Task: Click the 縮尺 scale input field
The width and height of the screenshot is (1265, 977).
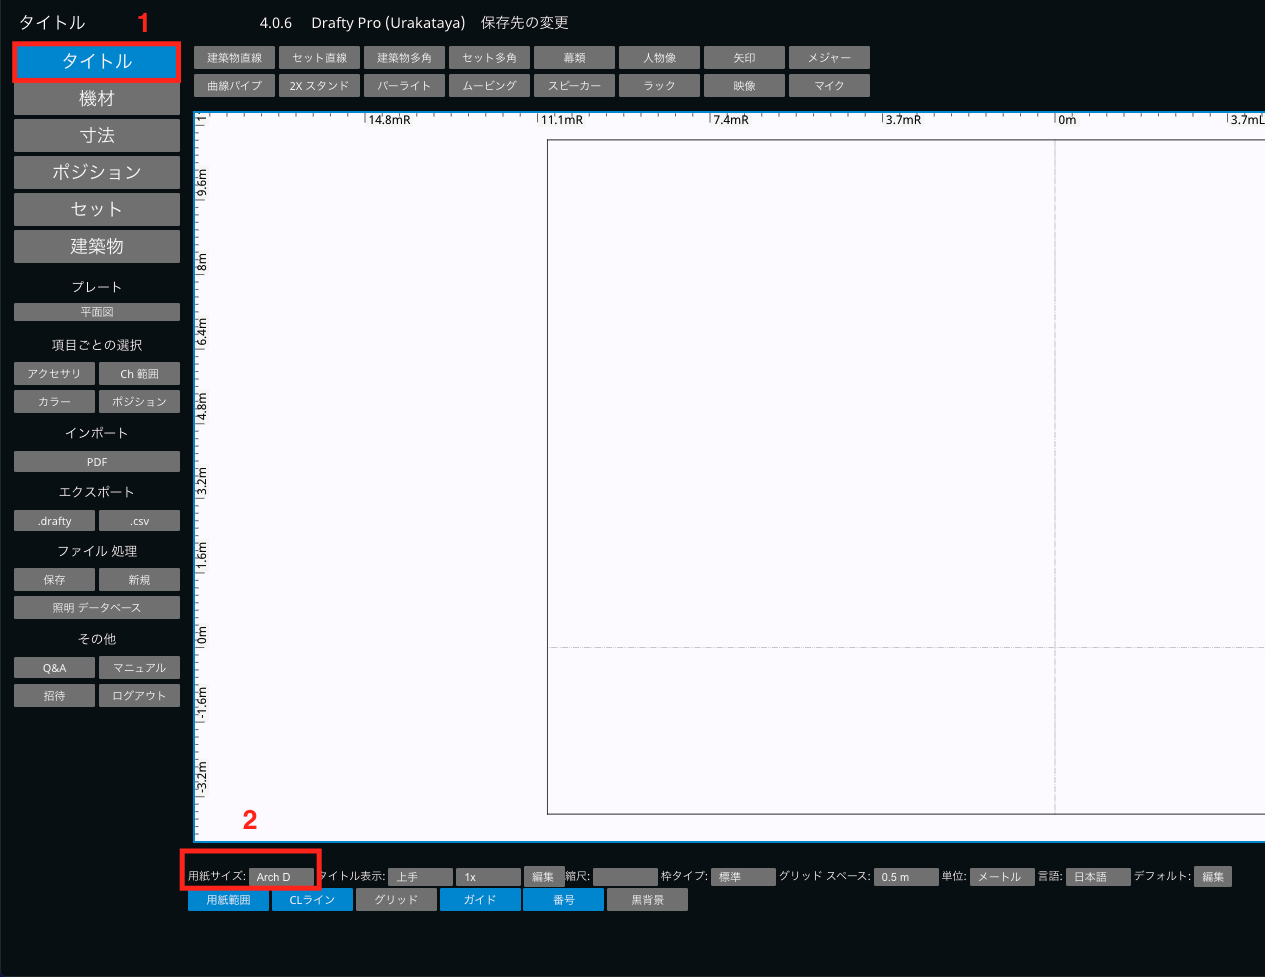Action: (625, 877)
